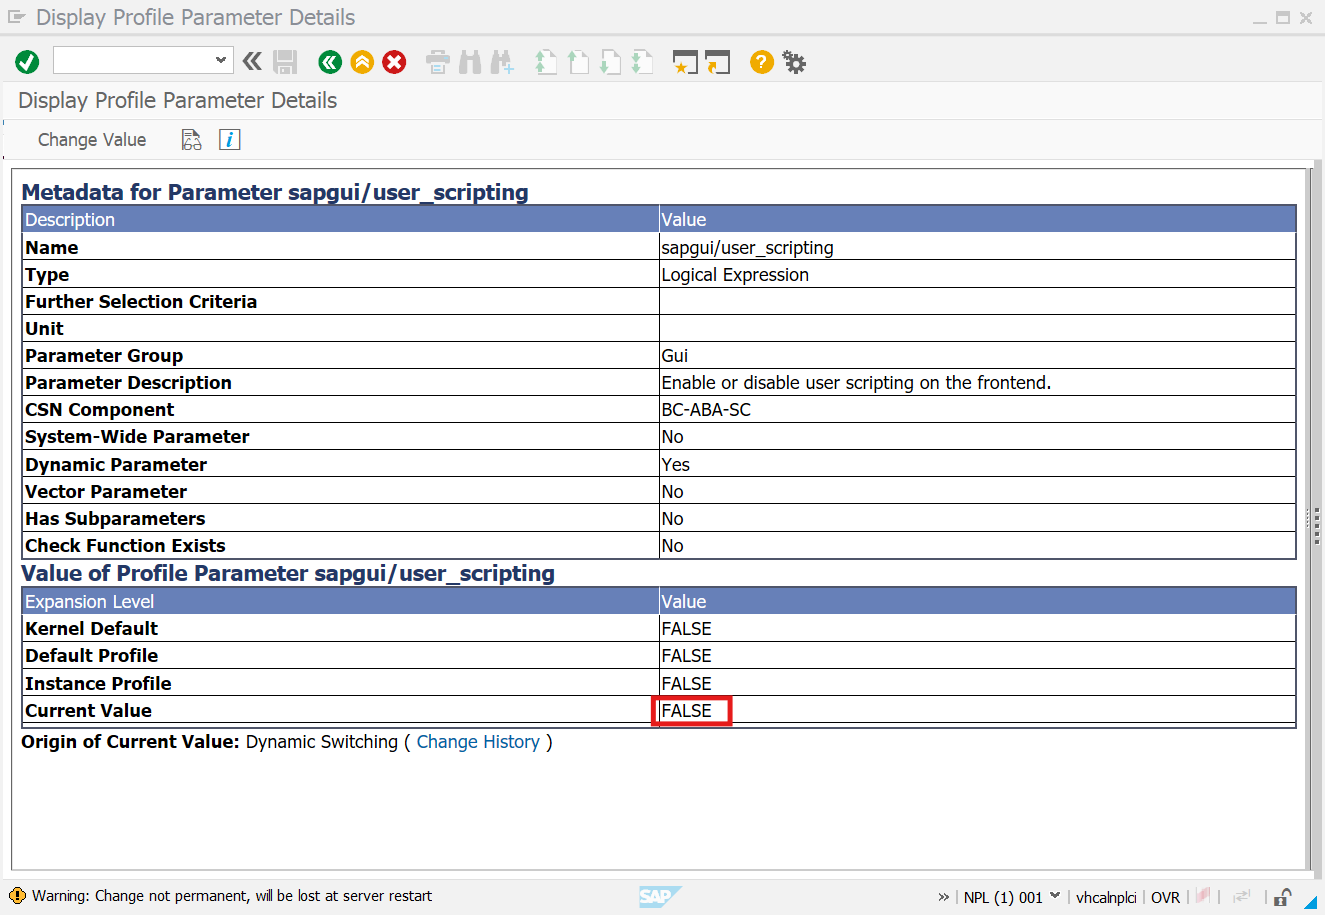Open Customize Local Layout gear icon
The image size is (1325, 915).
click(x=794, y=62)
